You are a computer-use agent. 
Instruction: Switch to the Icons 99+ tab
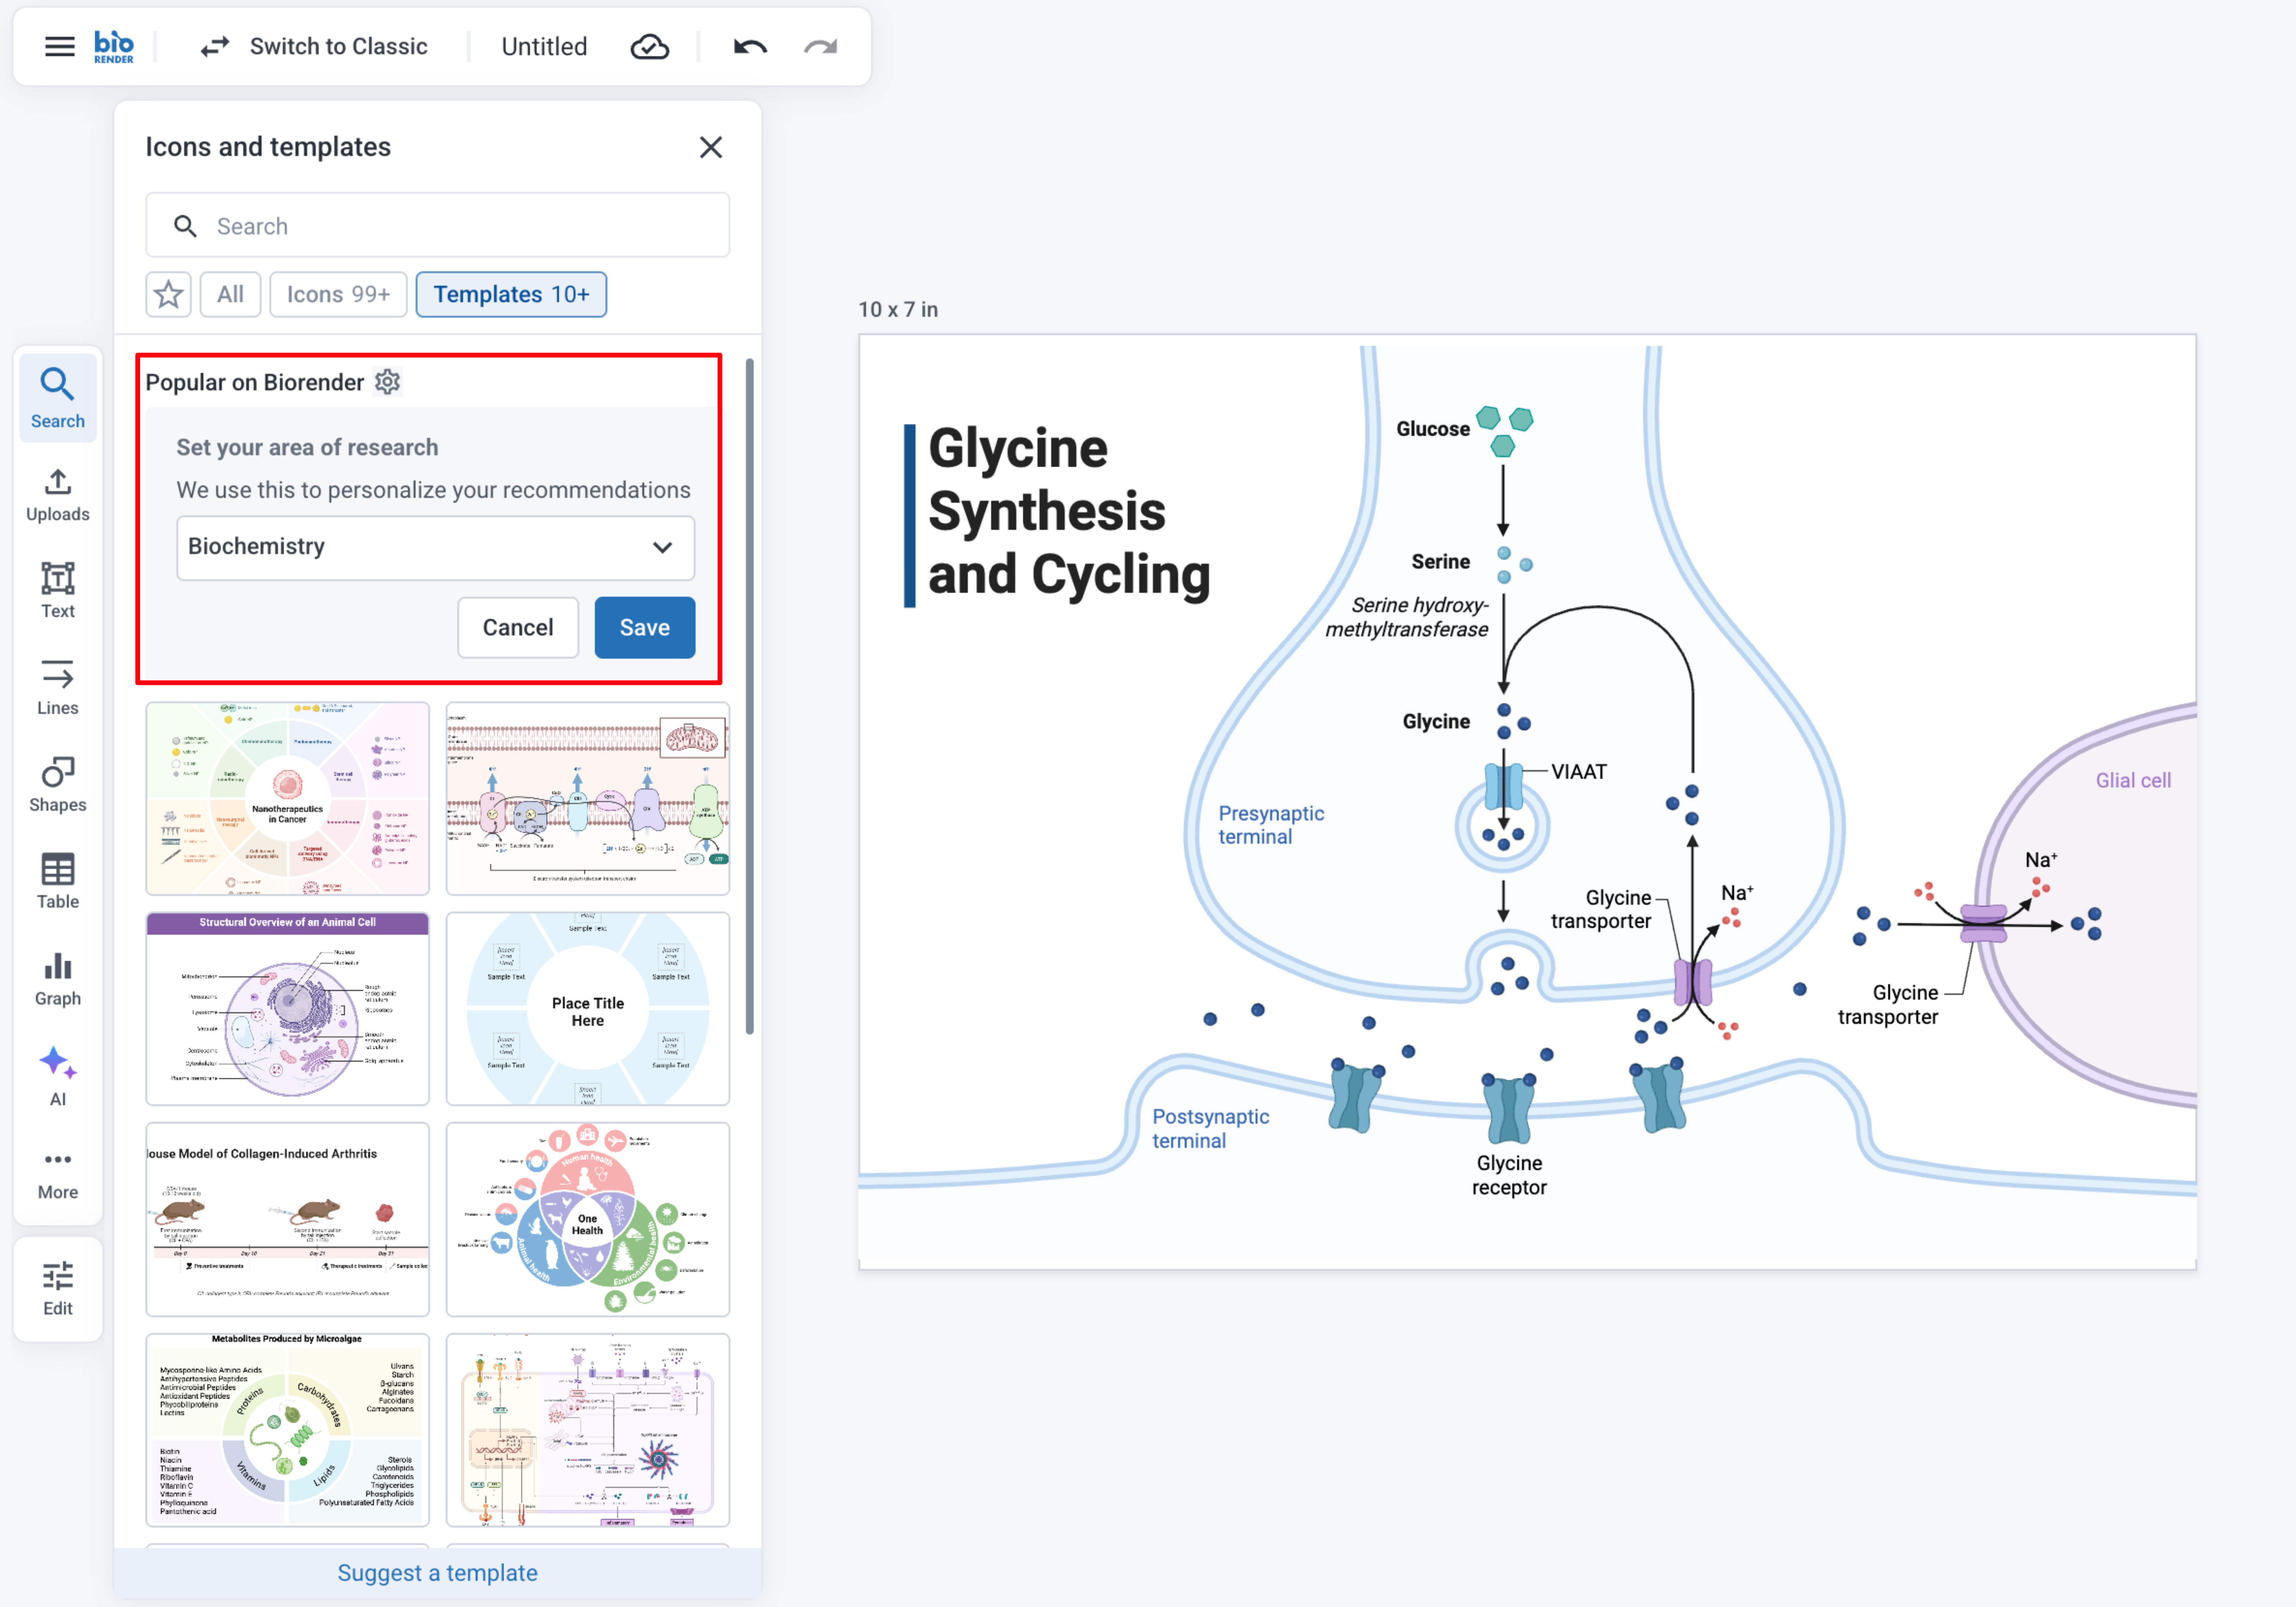338,294
